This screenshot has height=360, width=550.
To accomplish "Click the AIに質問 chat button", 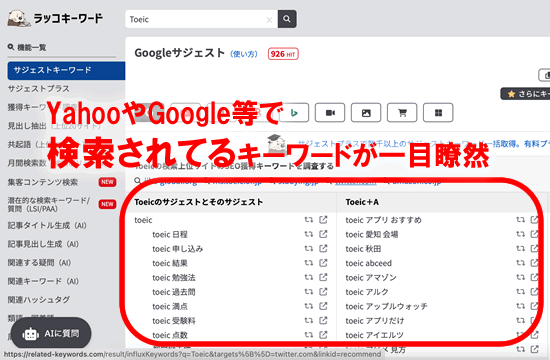I will tap(51, 334).
